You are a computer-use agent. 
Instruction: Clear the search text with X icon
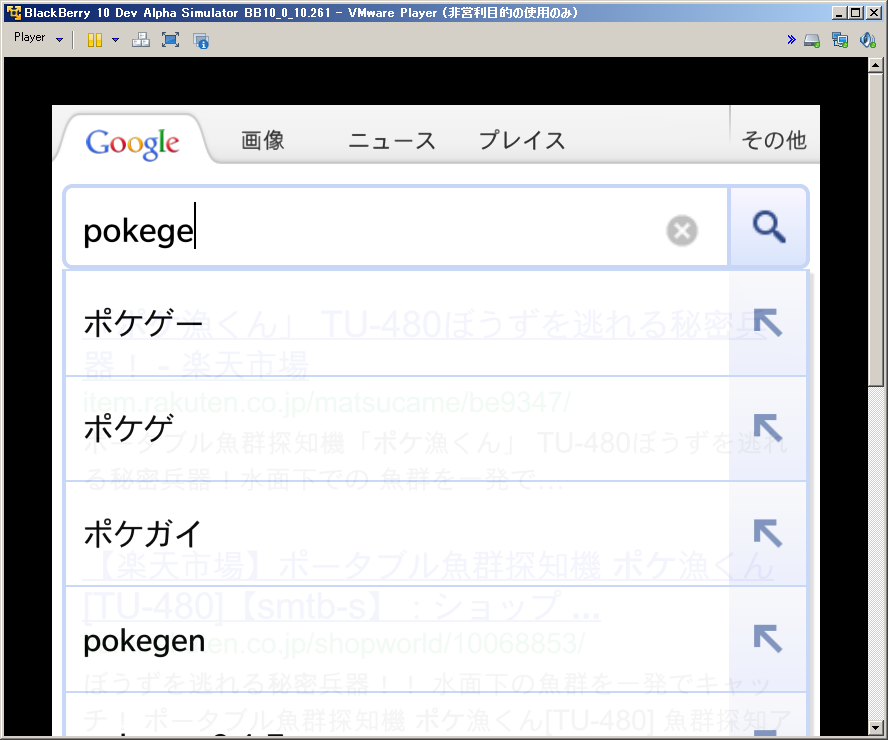[x=682, y=230]
